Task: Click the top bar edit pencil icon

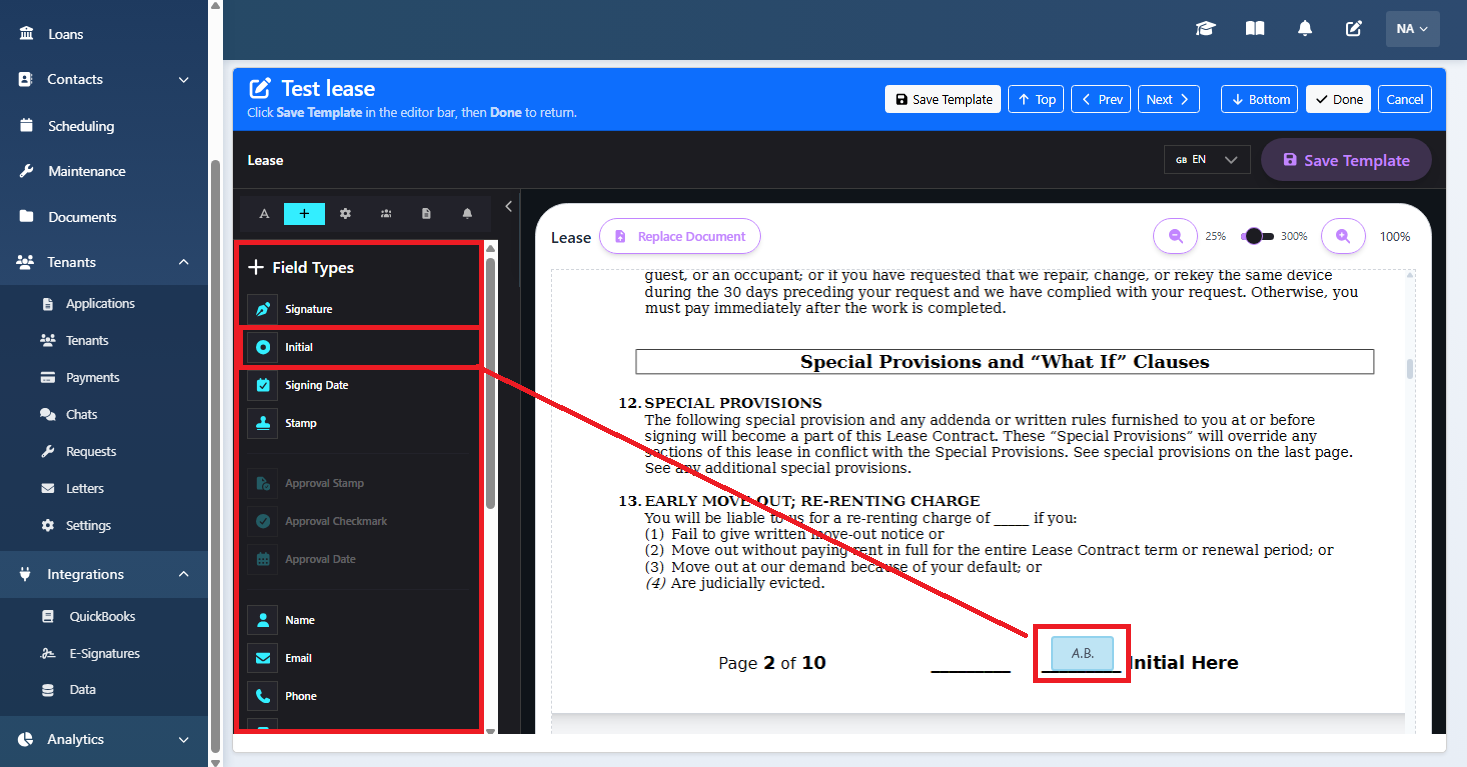Action: (x=1354, y=29)
